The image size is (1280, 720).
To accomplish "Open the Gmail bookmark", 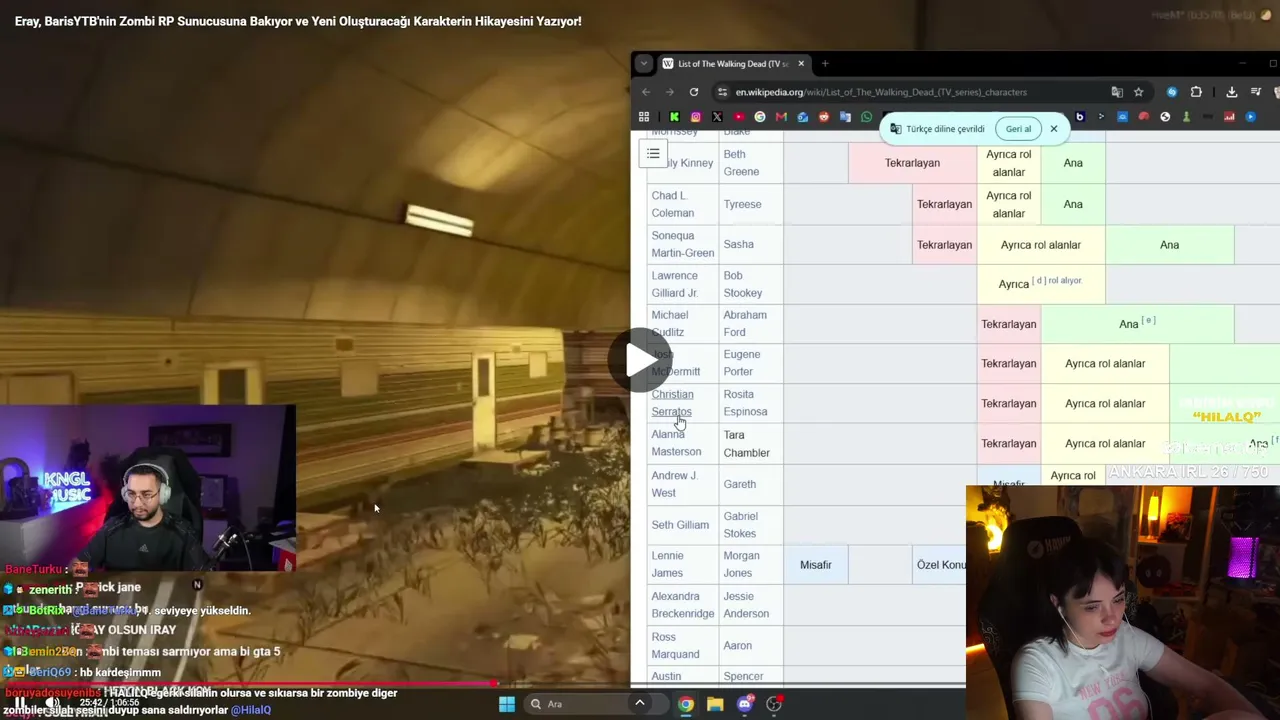I will click(x=781, y=117).
